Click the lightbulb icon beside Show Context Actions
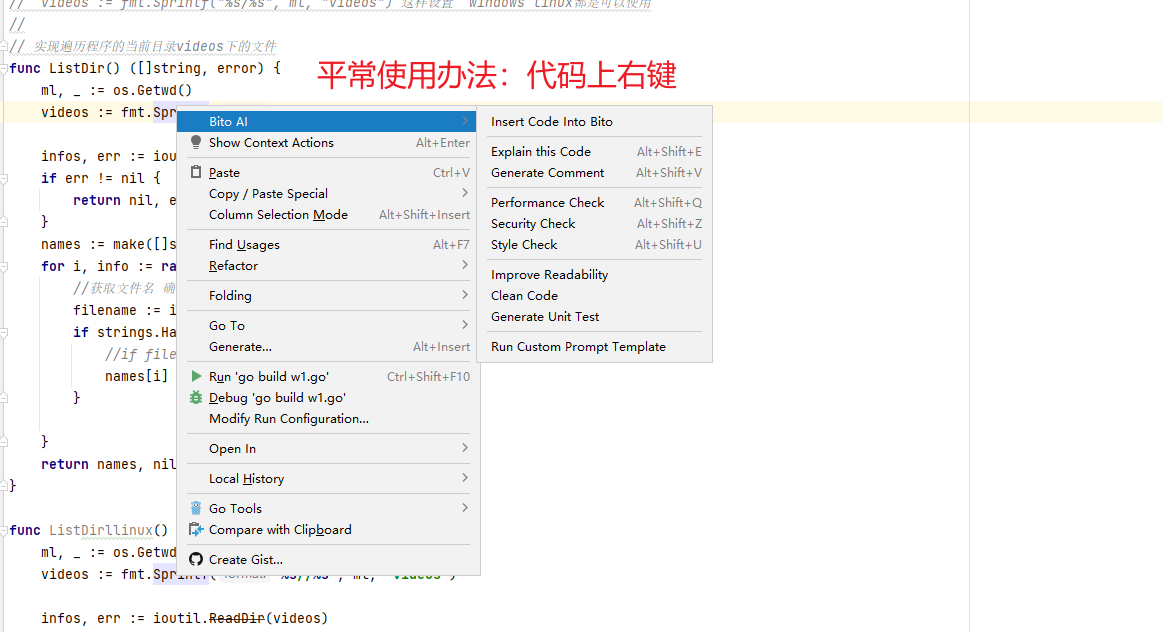1162x632 pixels. [x=196, y=142]
